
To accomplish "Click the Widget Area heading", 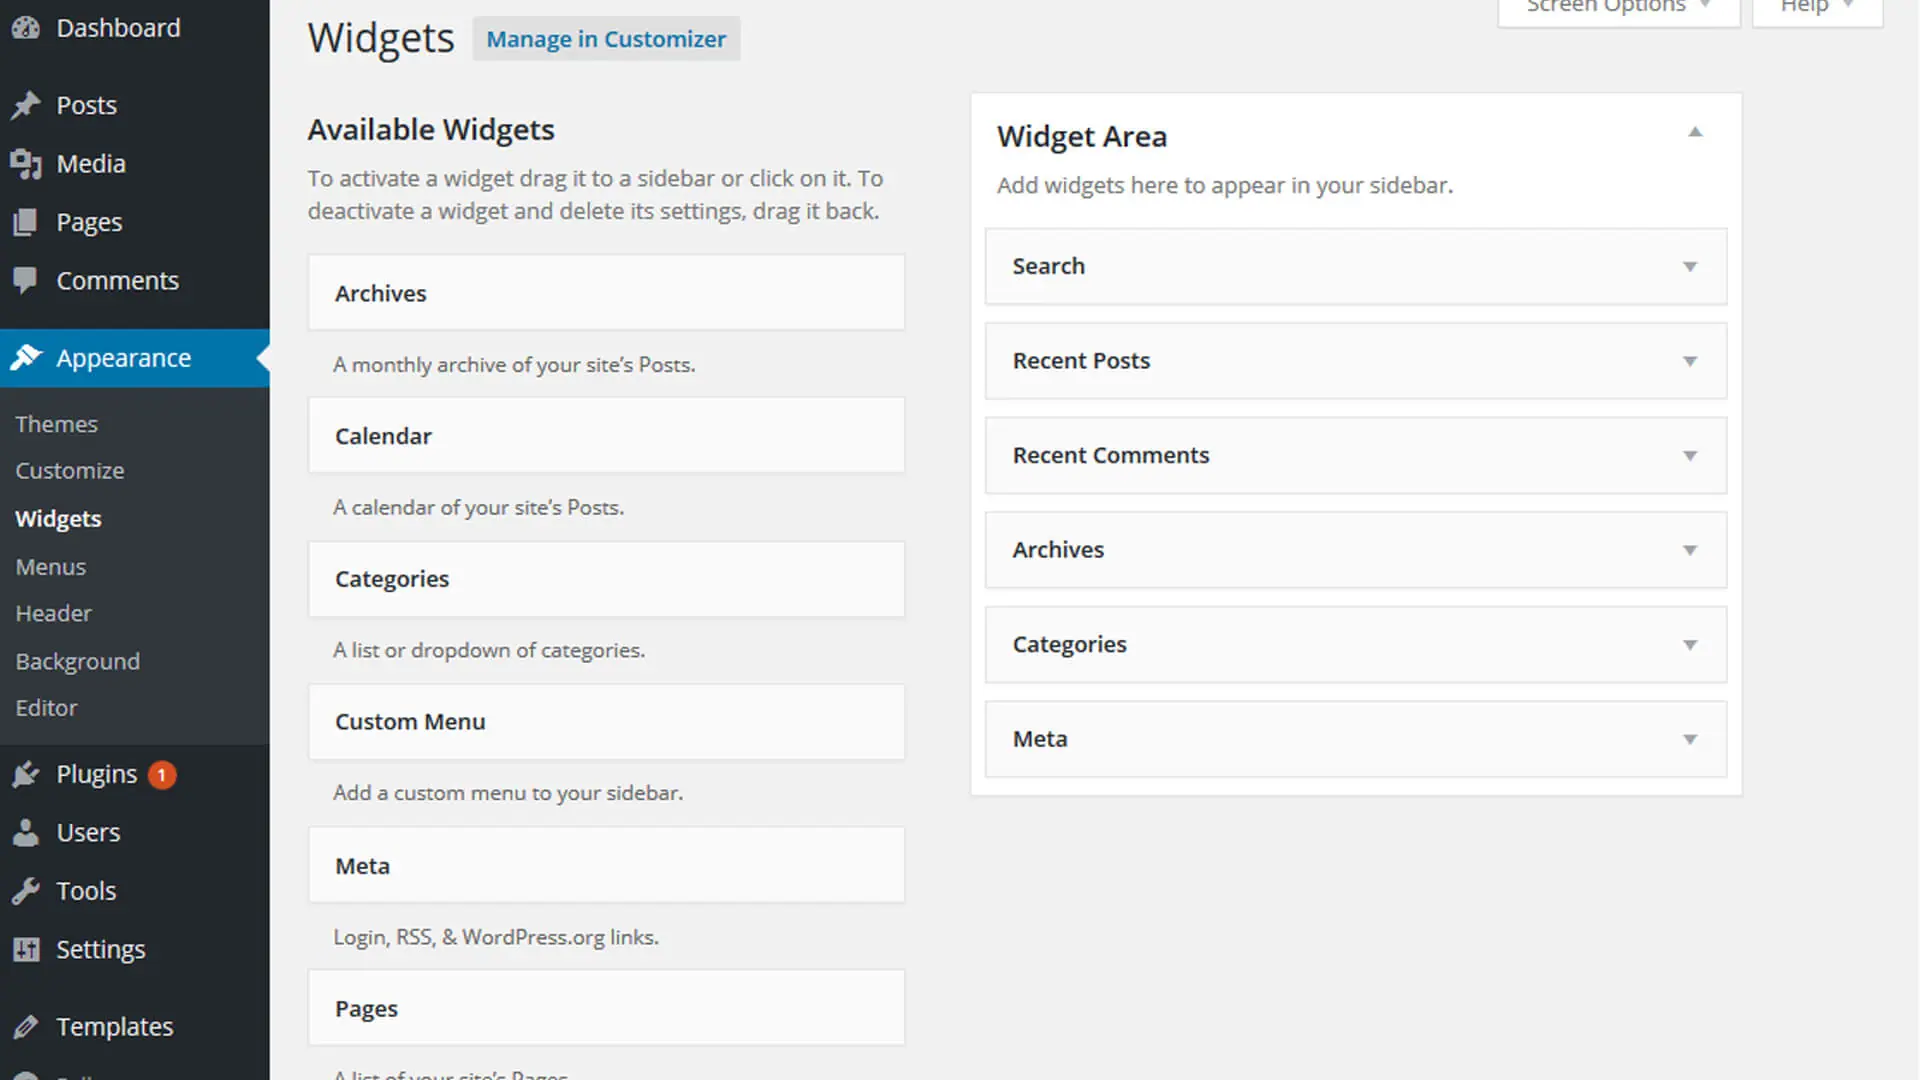I will 1081,136.
